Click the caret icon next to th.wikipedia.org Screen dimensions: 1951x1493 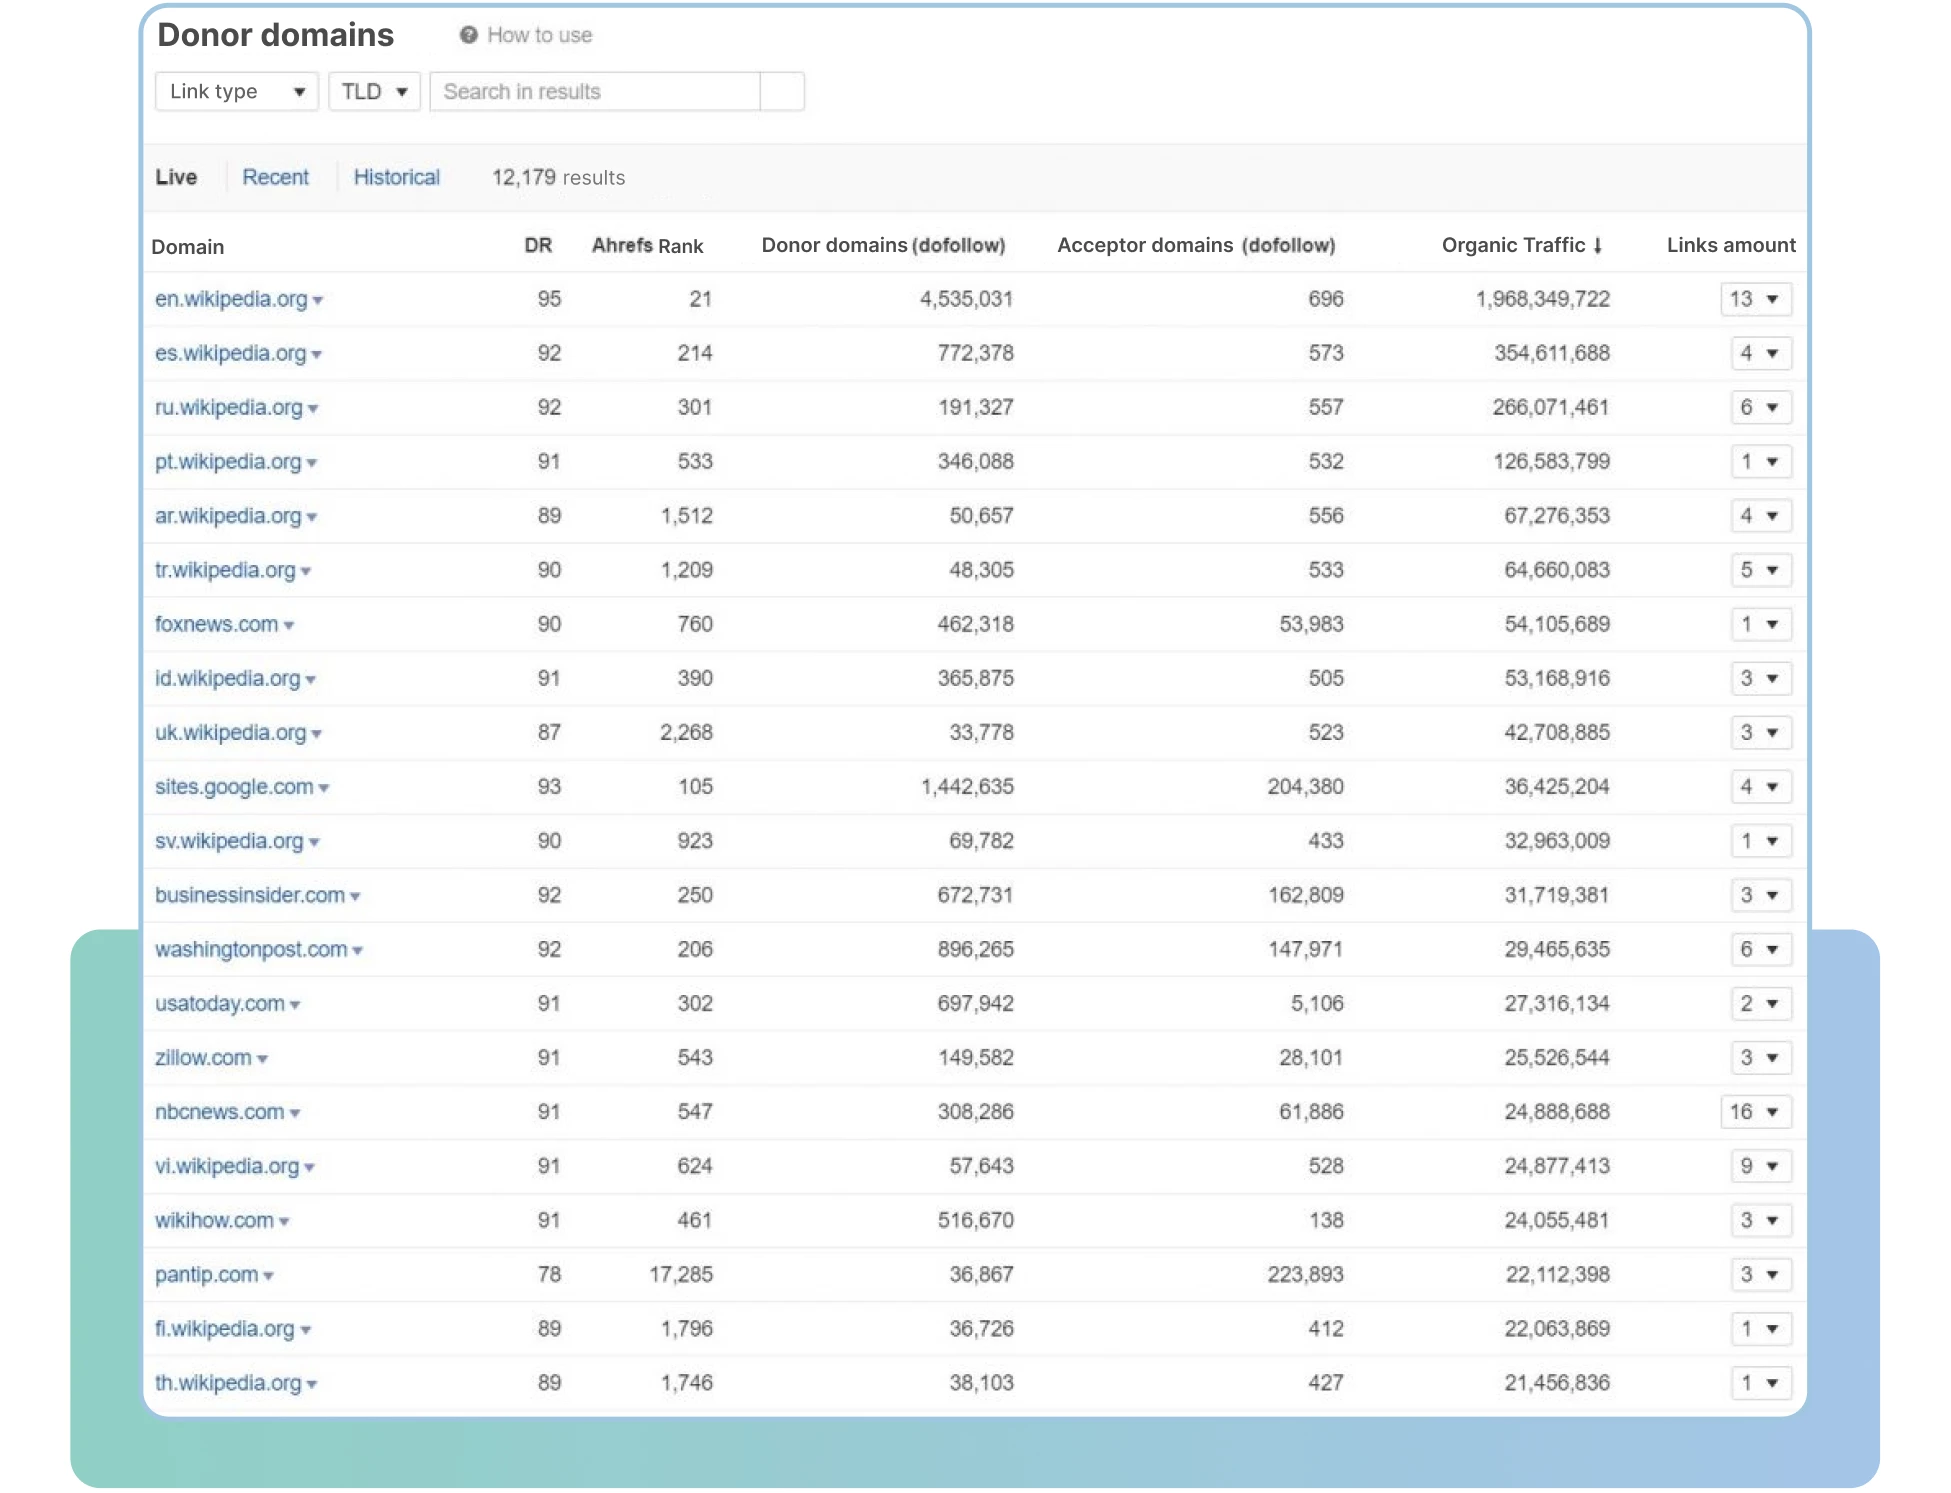pos(312,1384)
